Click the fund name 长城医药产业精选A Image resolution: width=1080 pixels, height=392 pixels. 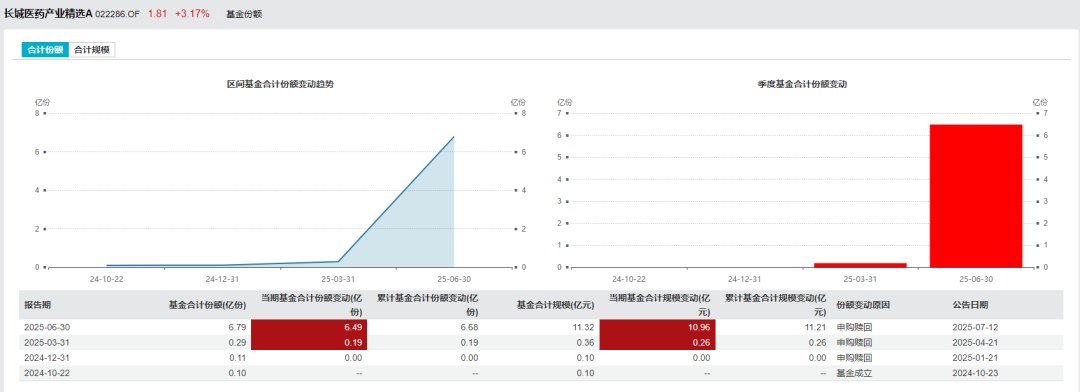click(48, 14)
